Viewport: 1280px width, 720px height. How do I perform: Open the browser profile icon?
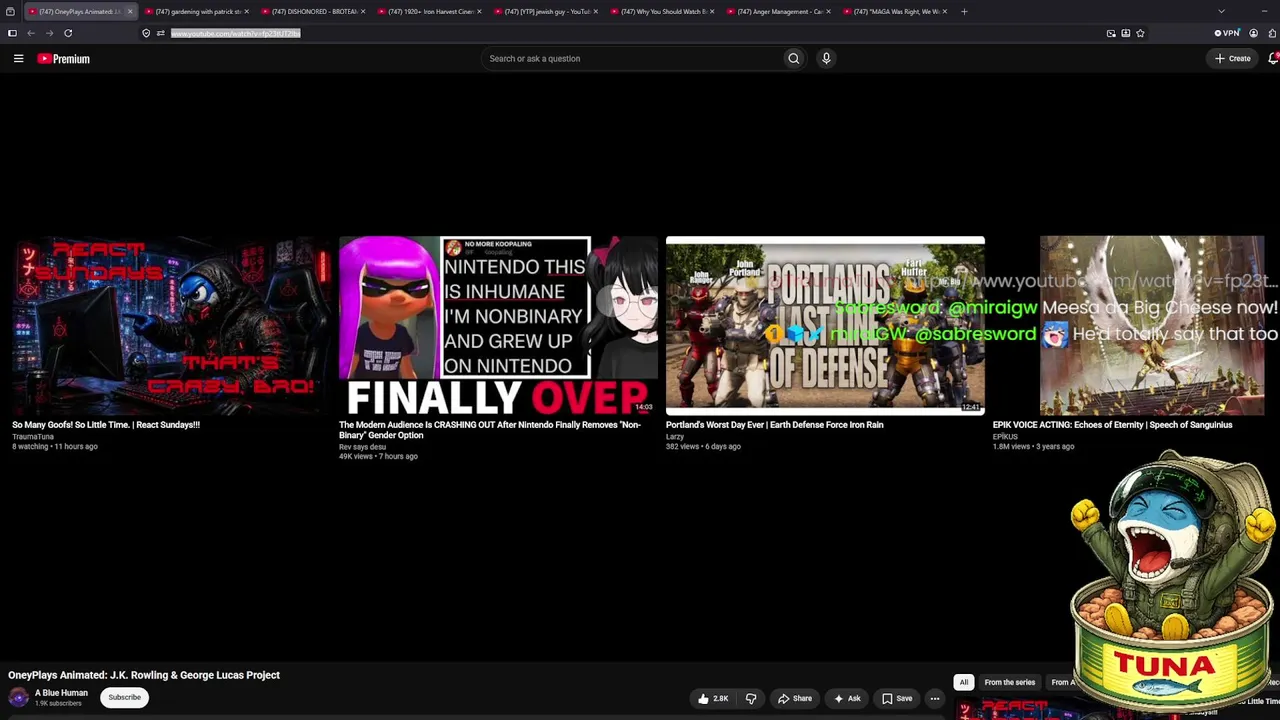(x=1253, y=33)
